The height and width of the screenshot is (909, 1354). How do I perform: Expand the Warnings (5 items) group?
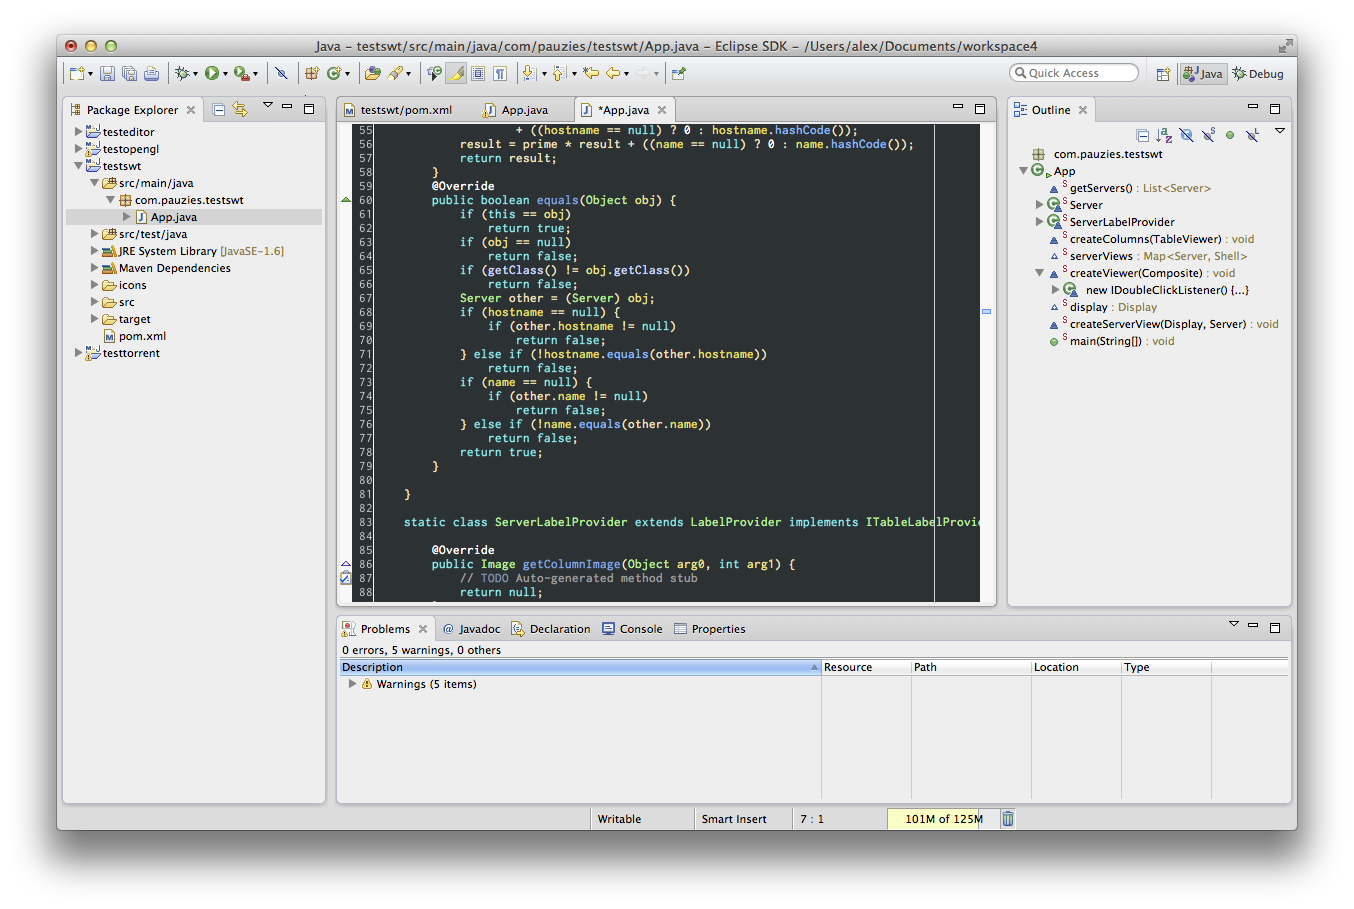(x=352, y=685)
